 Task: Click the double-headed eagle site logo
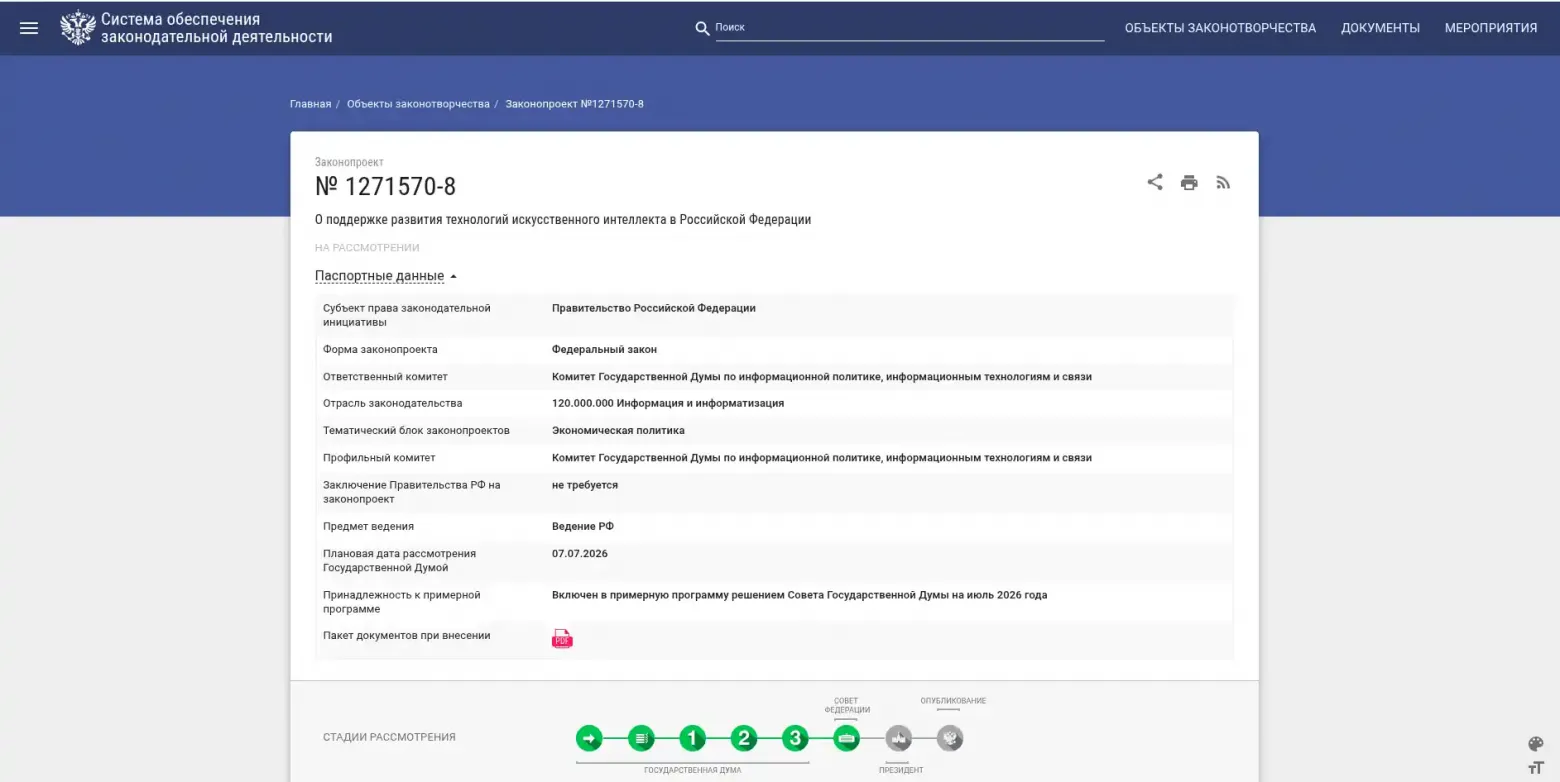tap(77, 28)
